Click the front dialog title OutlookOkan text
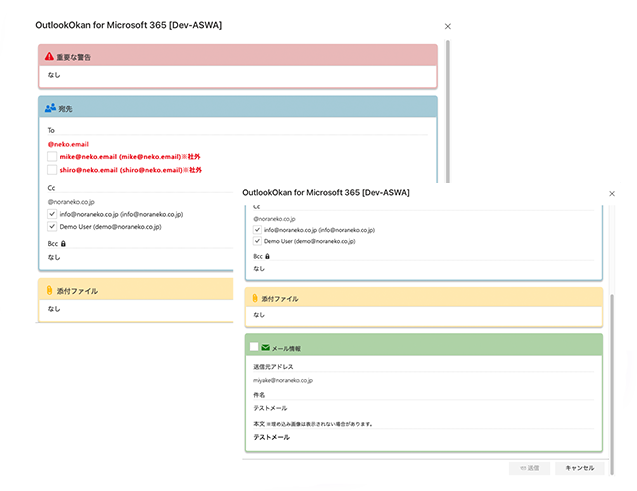 point(326,193)
